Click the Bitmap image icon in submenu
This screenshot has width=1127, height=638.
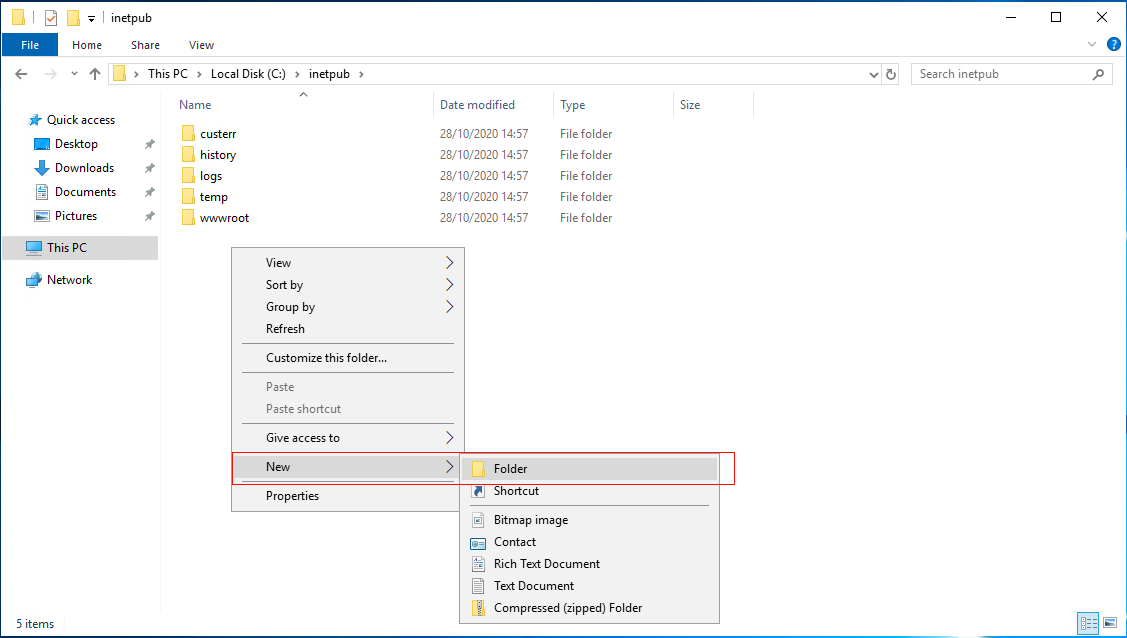tap(478, 520)
